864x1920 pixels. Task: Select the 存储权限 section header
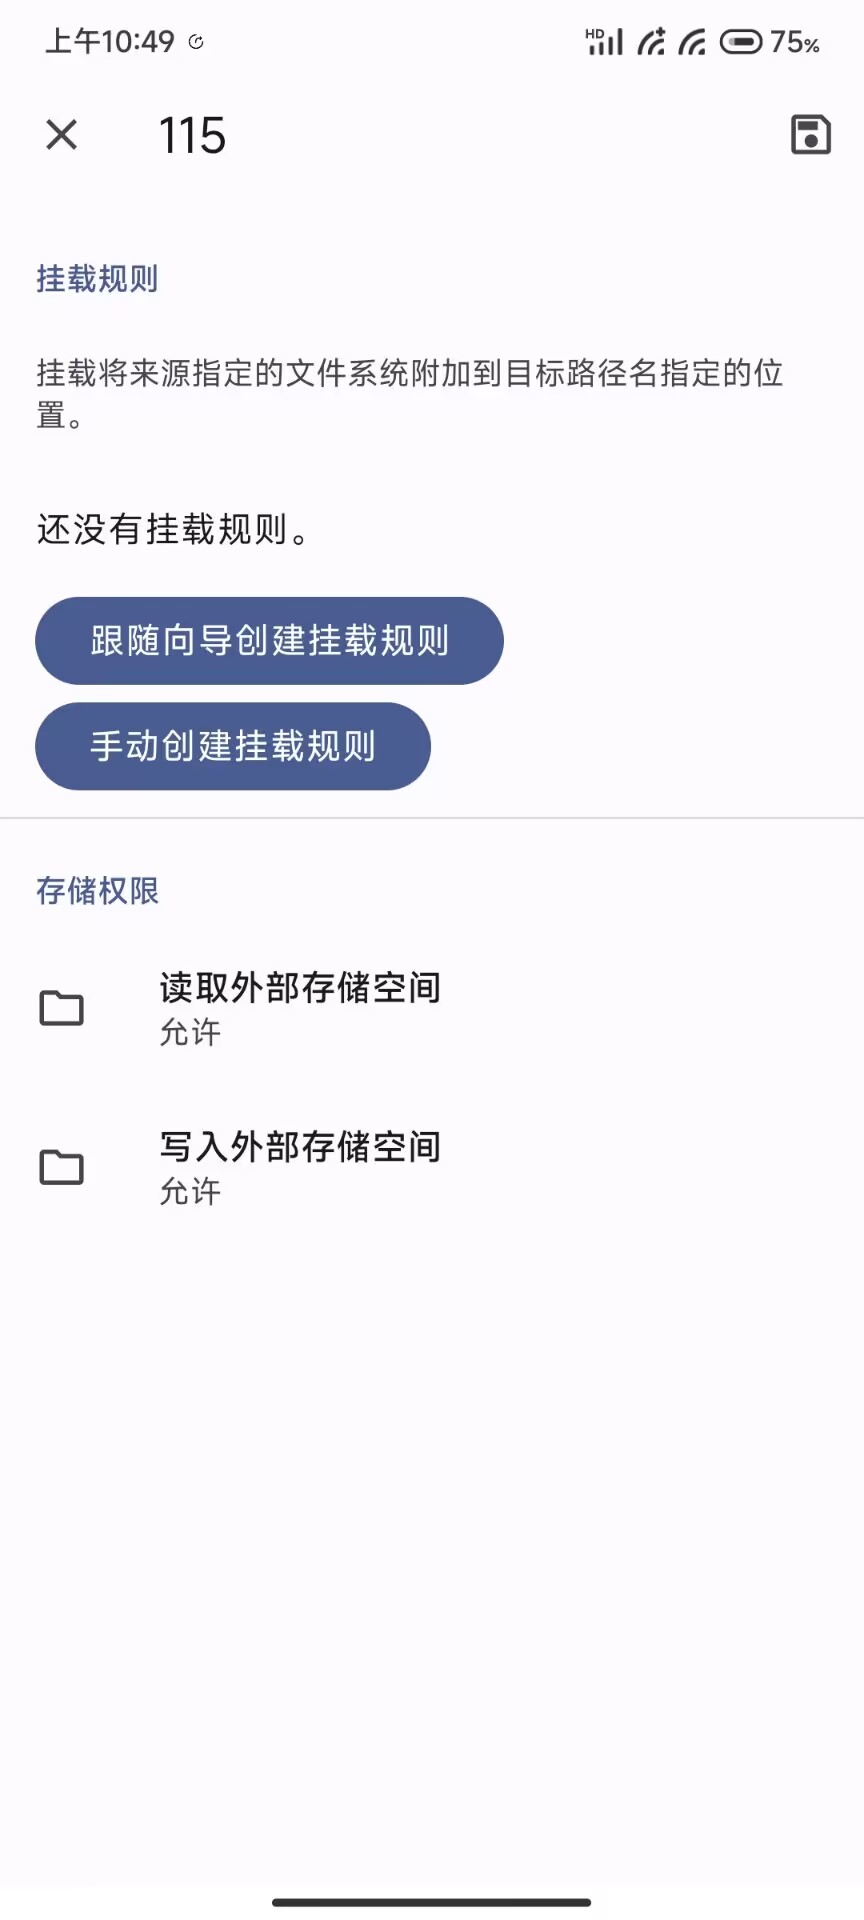pos(97,890)
